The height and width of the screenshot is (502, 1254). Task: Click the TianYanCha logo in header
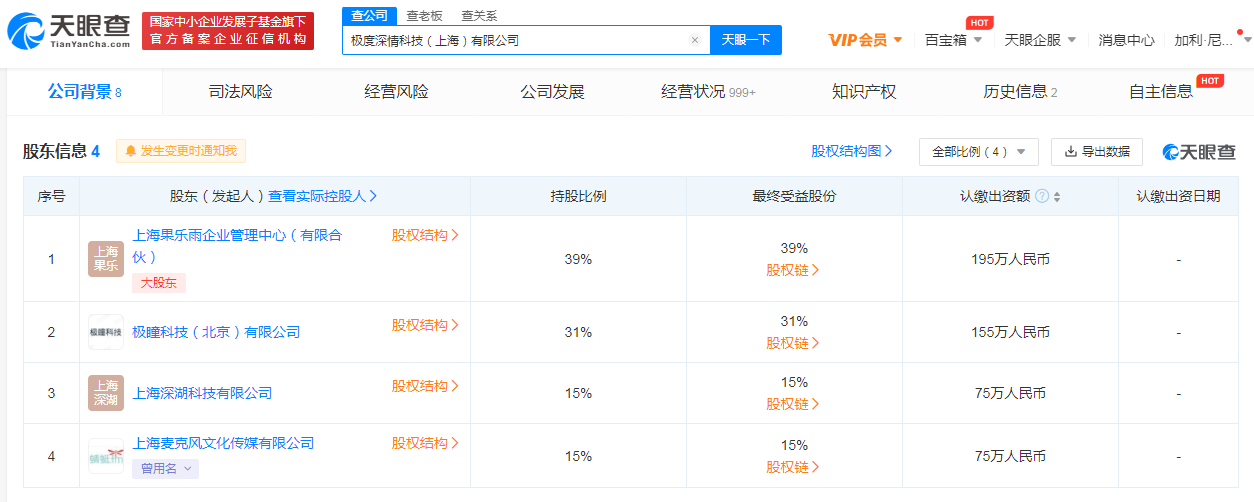pos(69,32)
